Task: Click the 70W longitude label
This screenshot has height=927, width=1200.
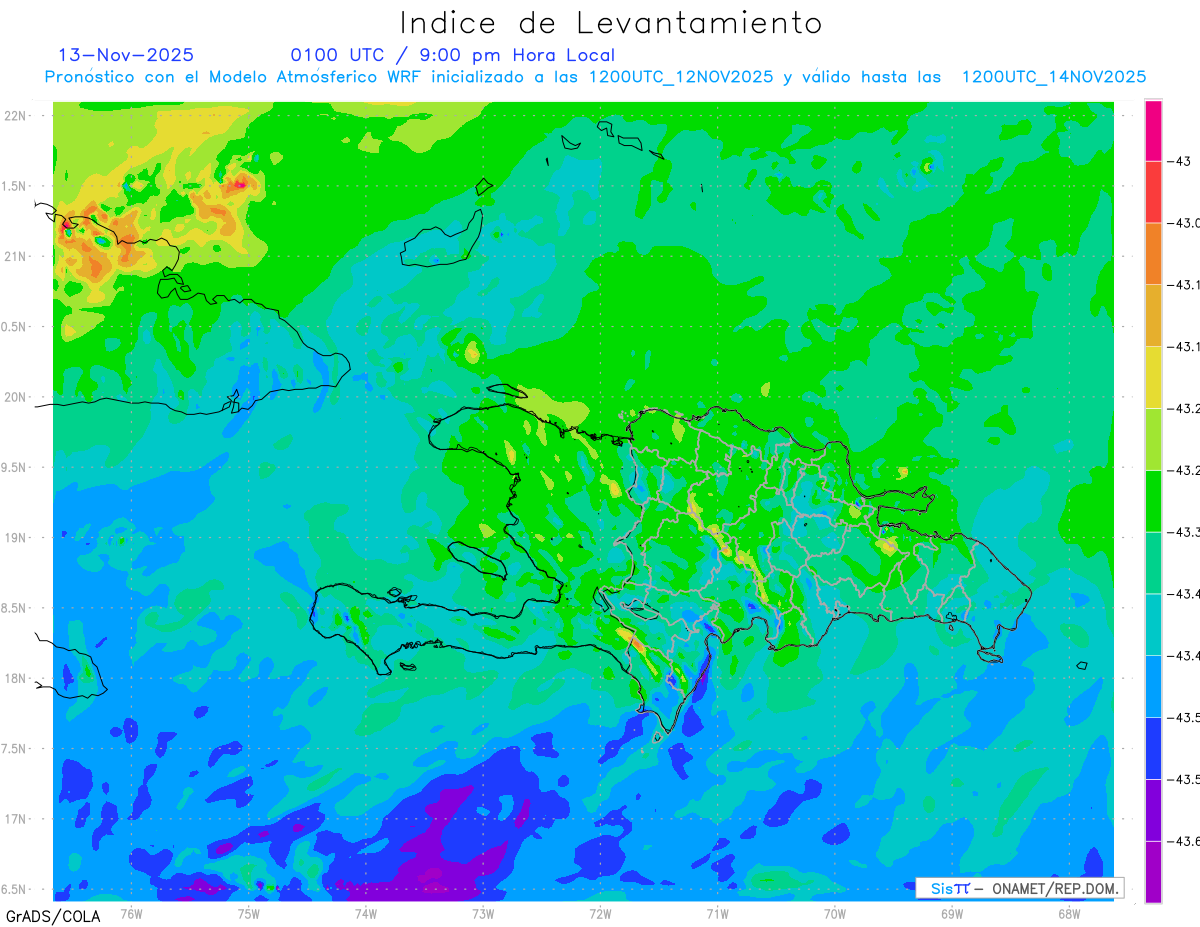Action: pos(835,914)
